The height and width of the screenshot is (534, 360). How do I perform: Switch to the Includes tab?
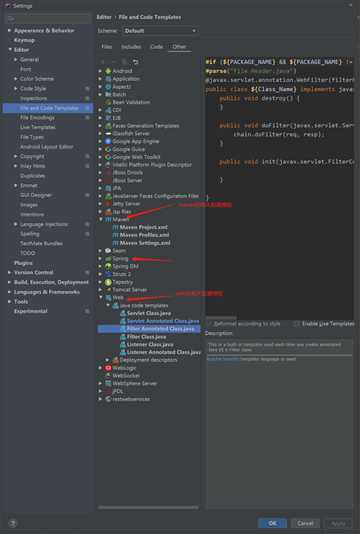[x=131, y=47]
